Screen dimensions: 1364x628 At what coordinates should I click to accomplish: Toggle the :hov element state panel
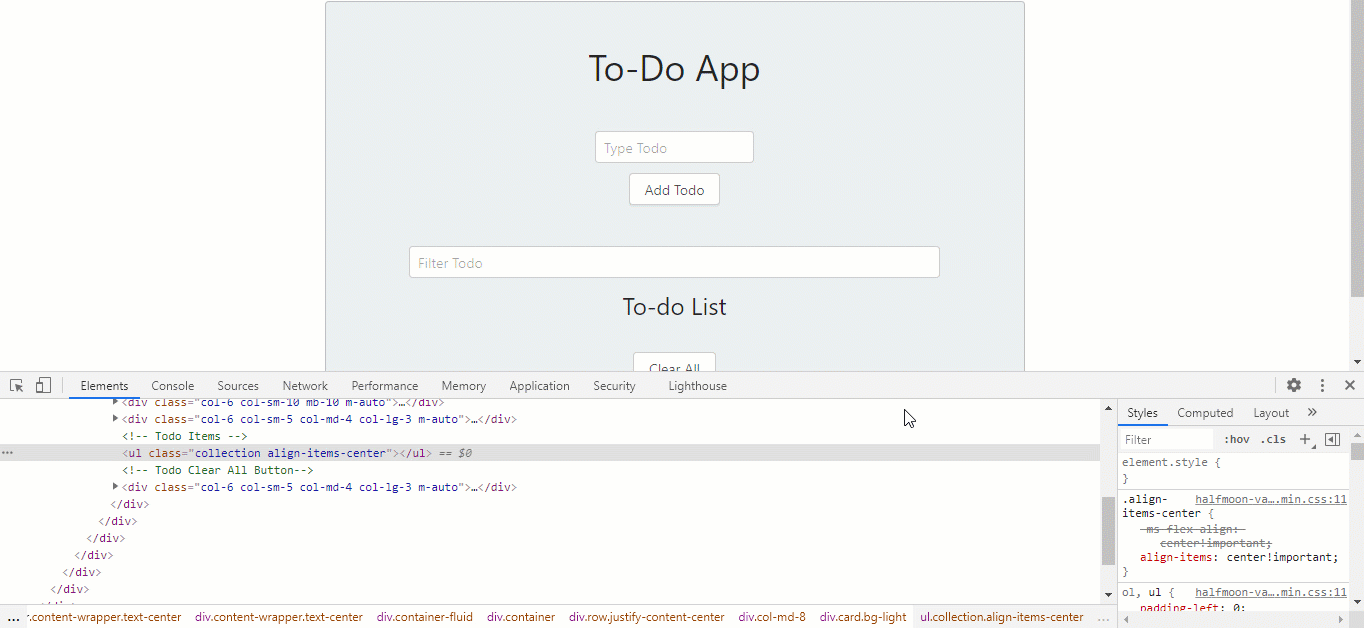(1236, 440)
